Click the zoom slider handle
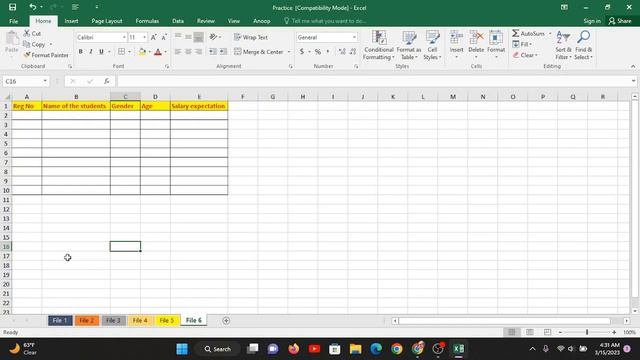This screenshot has height=360, width=640. (x=587, y=332)
